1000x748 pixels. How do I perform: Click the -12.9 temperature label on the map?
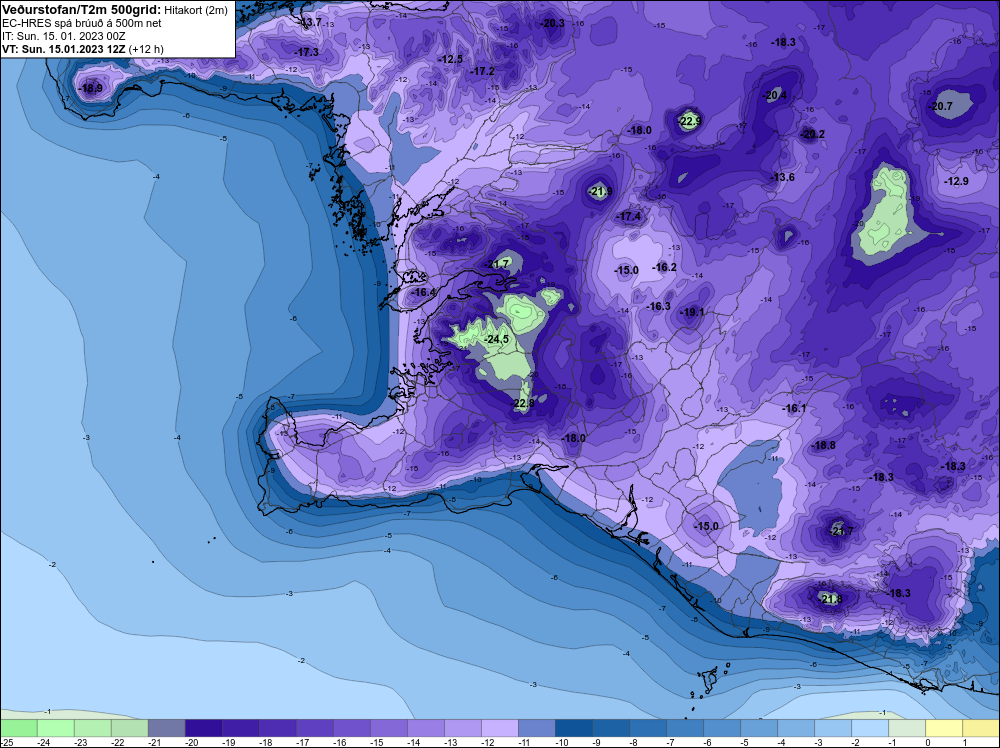(x=957, y=181)
